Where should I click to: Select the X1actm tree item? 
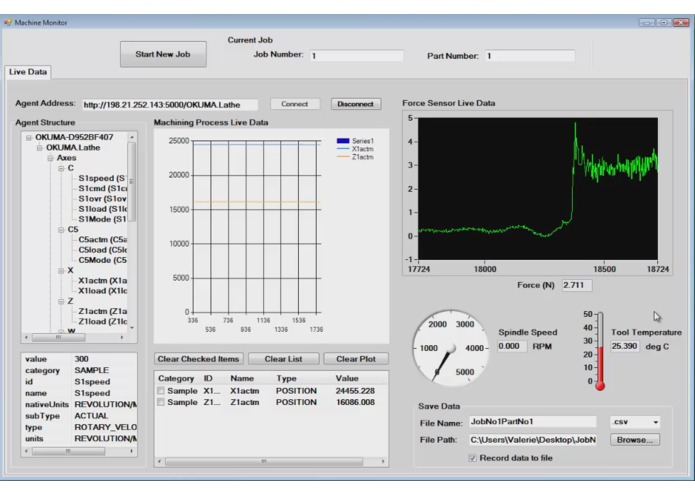coord(102,280)
